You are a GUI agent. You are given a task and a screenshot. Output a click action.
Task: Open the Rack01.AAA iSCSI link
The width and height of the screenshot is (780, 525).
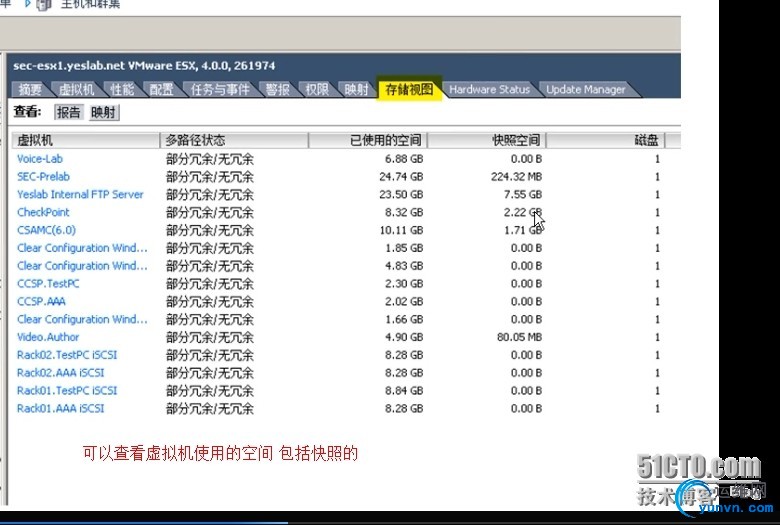pos(61,409)
